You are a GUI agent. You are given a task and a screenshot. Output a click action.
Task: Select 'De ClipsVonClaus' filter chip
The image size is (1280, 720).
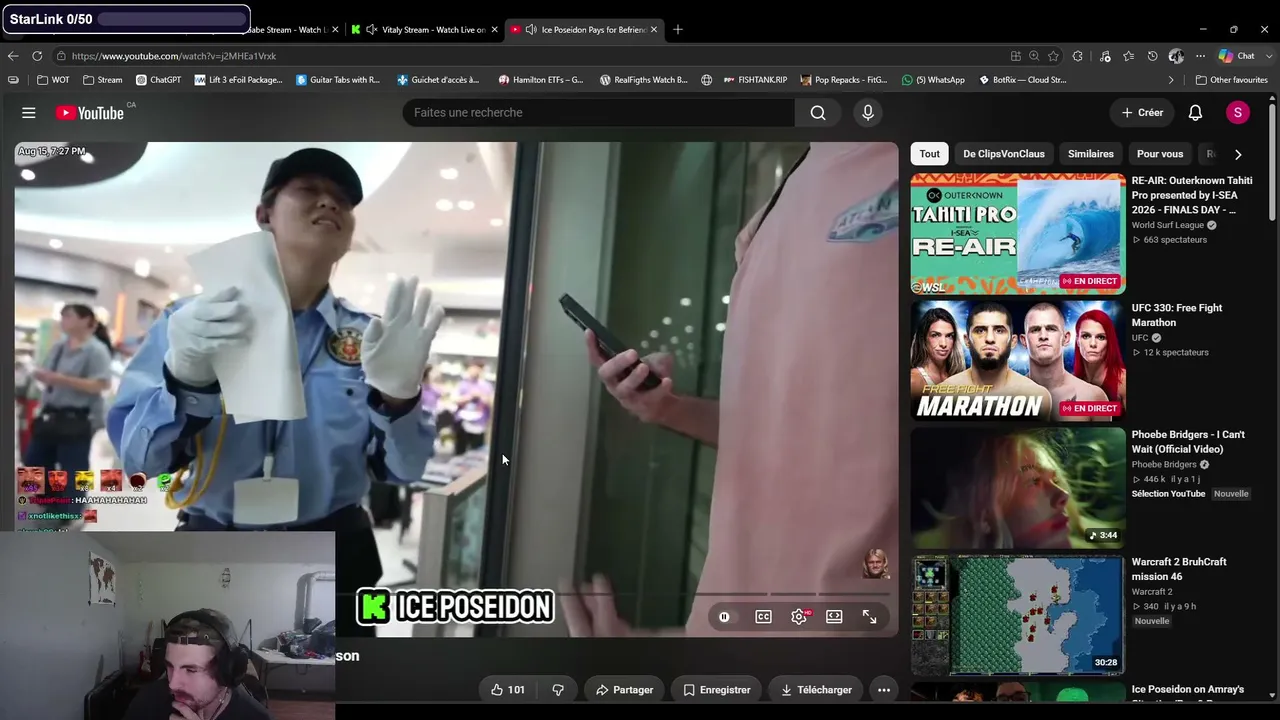coord(1003,154)
